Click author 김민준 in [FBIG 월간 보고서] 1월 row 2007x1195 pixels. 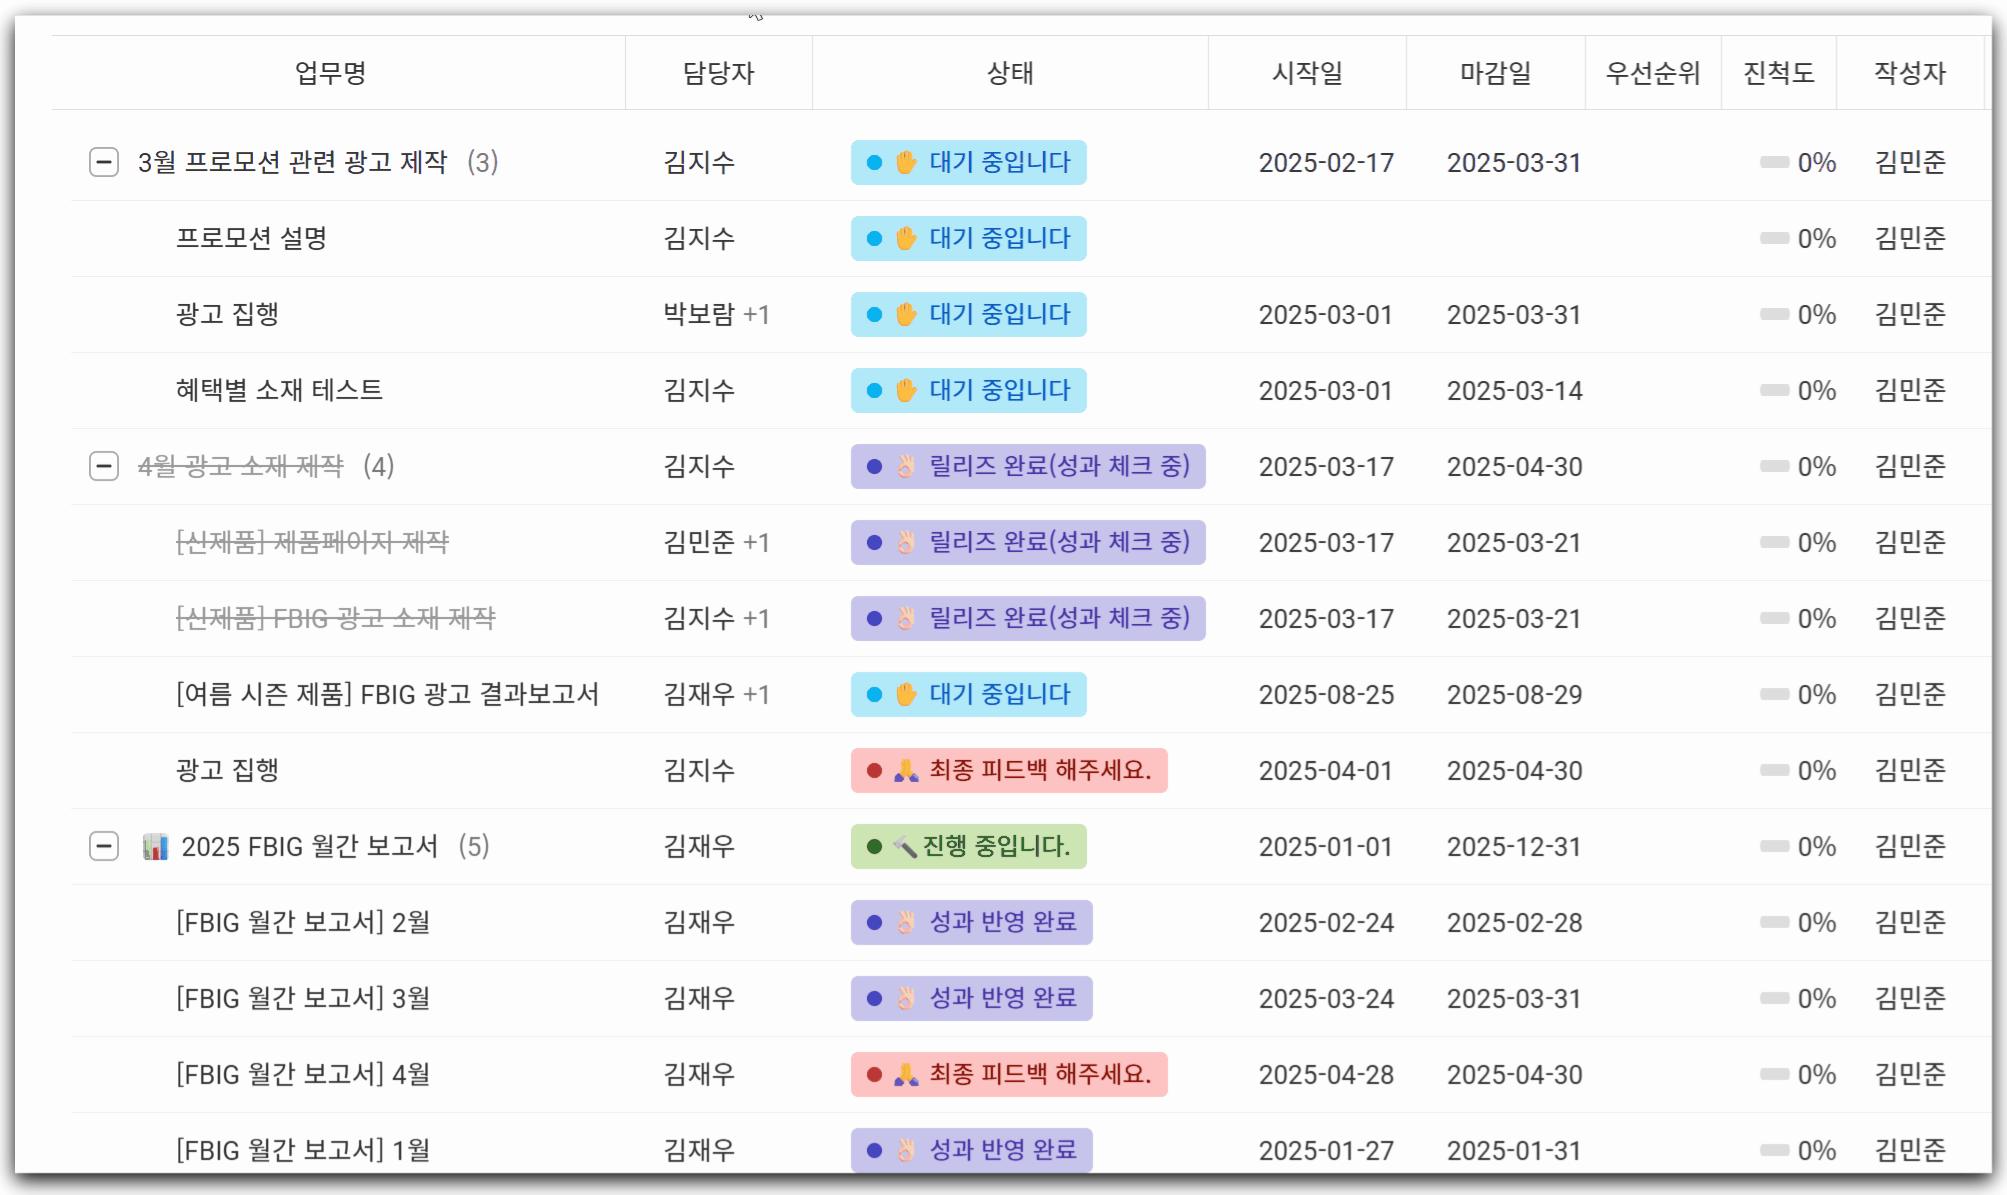click(1910, 1150)
